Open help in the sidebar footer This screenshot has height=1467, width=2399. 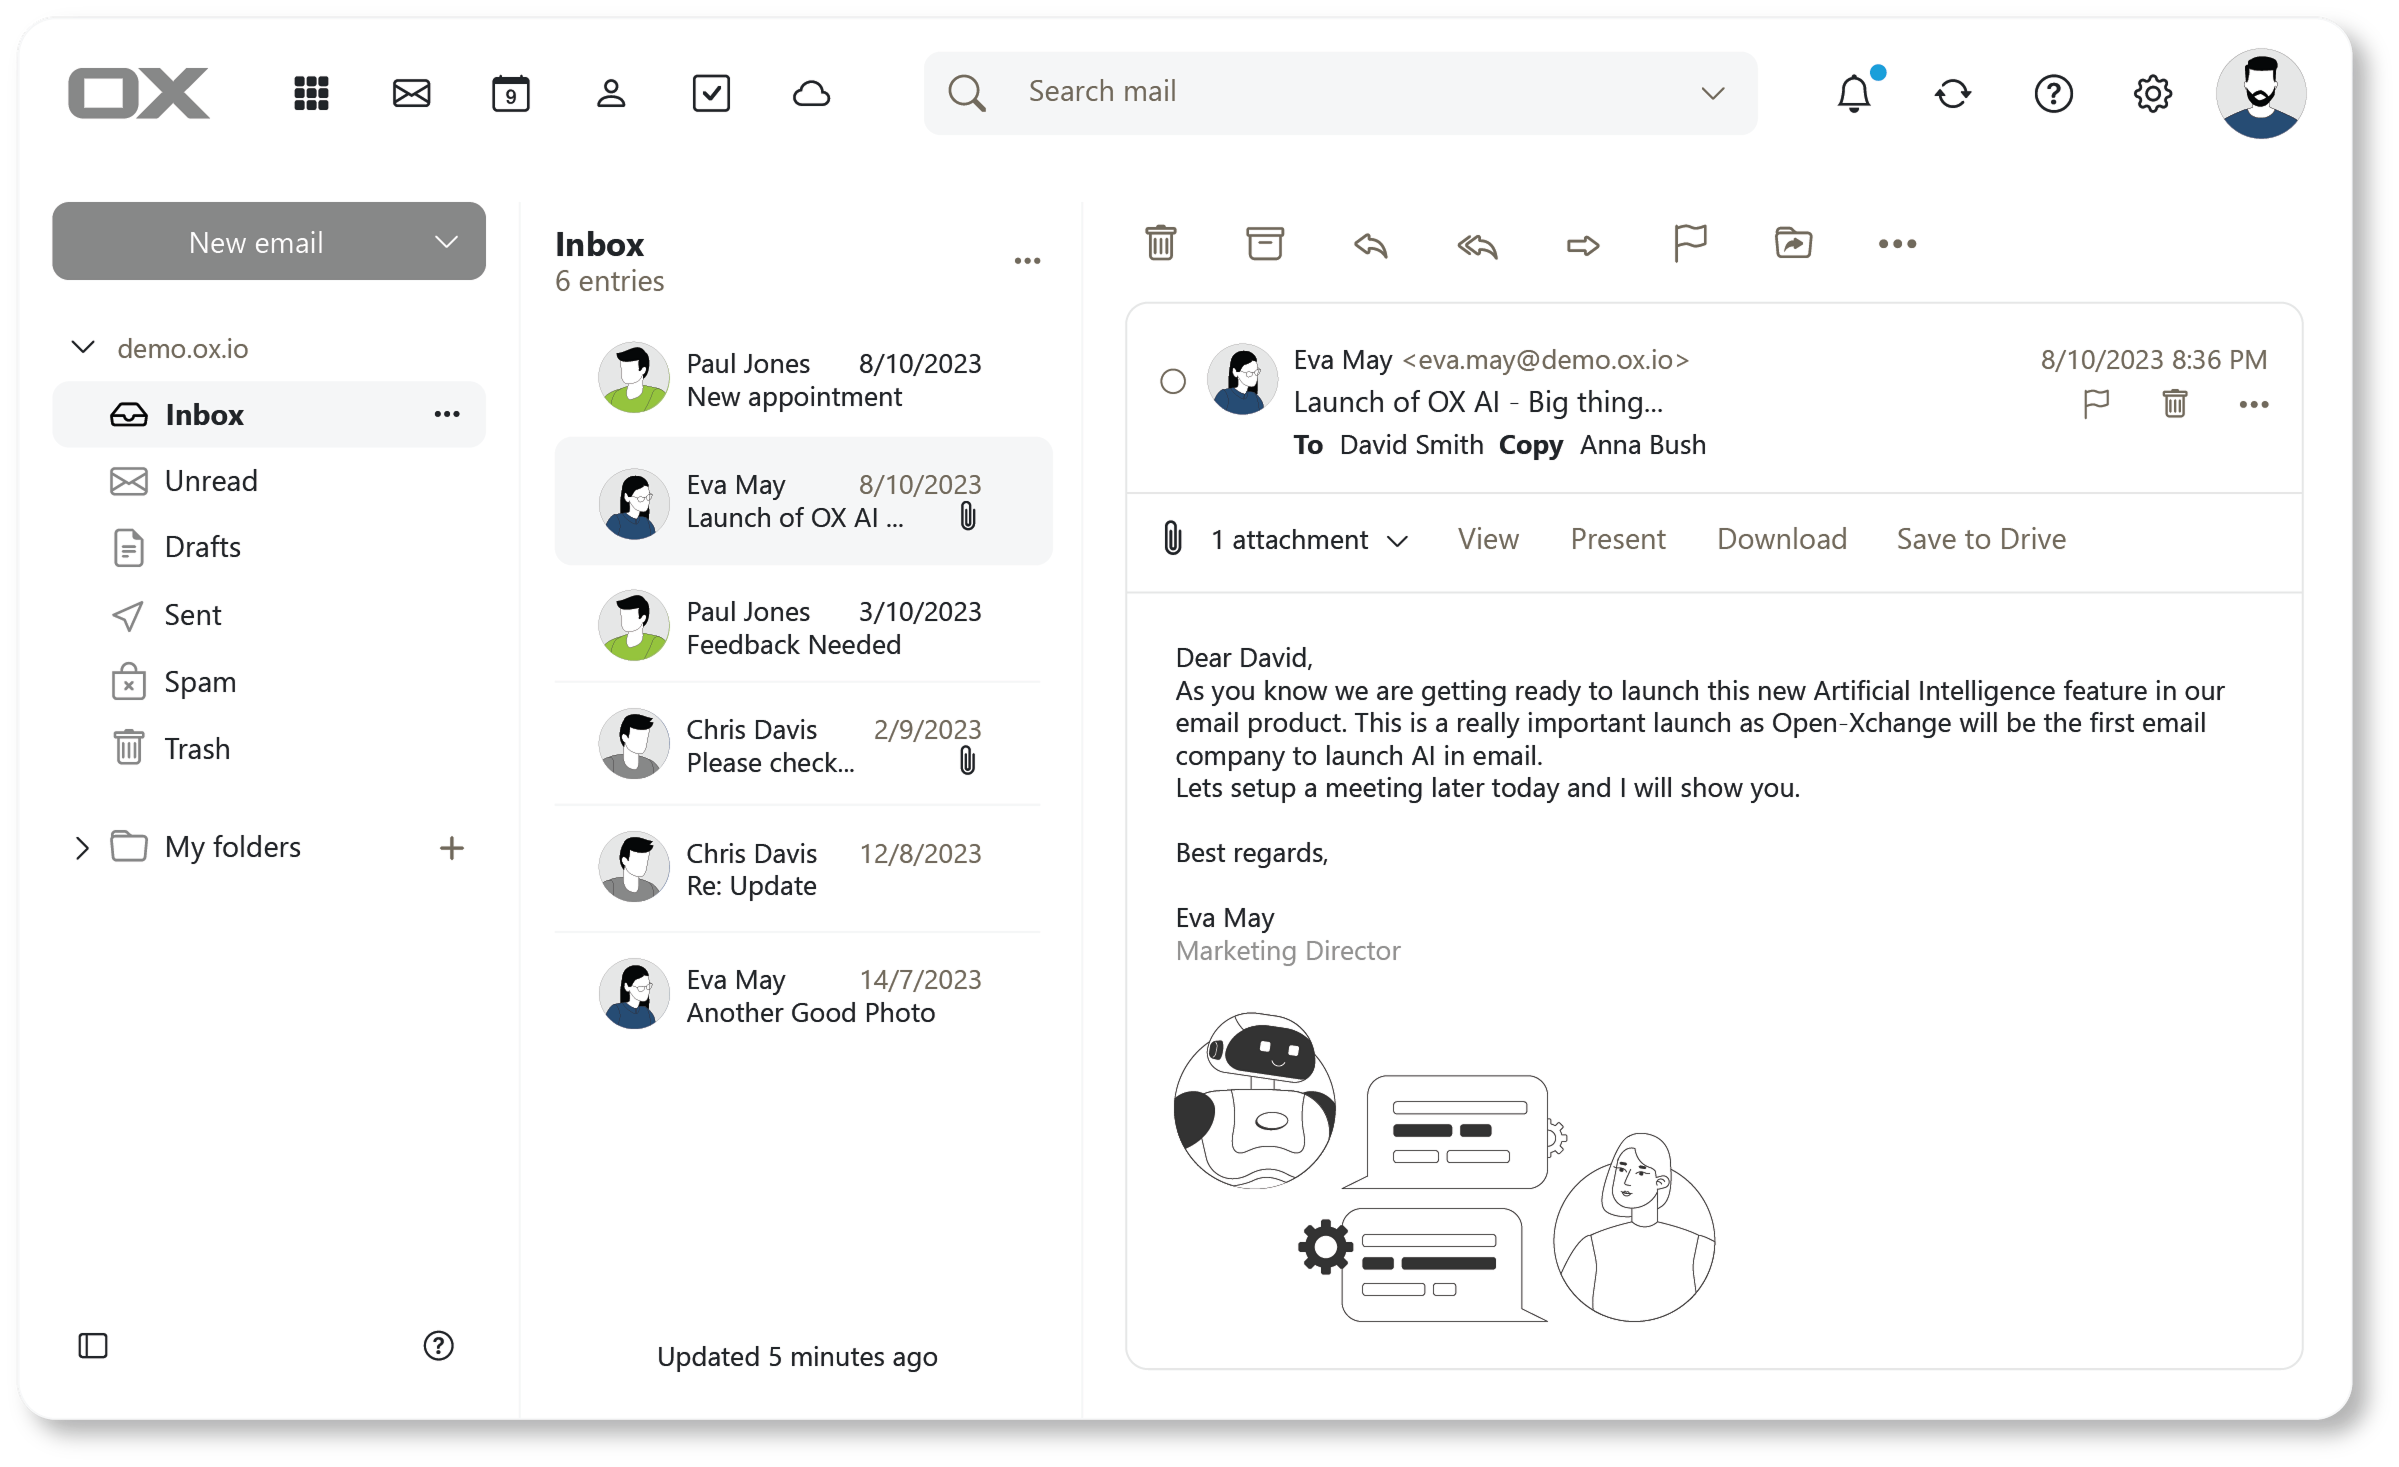coord(439,1346)
